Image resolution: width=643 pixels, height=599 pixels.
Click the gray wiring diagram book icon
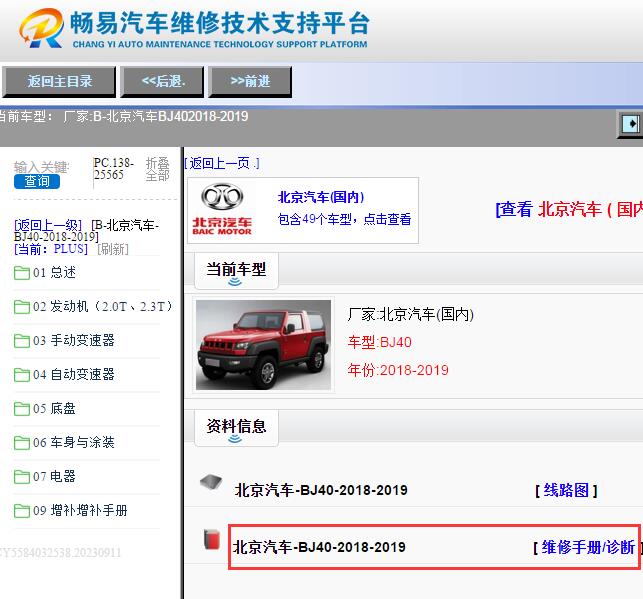211,482
